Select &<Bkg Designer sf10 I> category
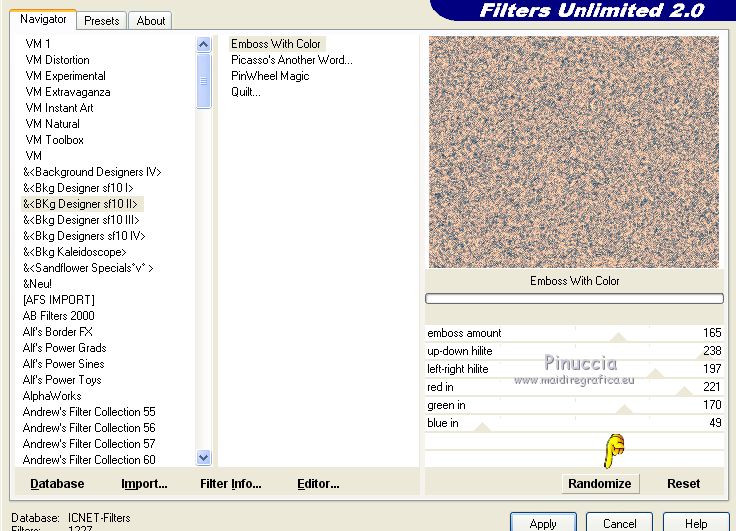The width and height of the screenshot is (736, 531). point(78,188)
